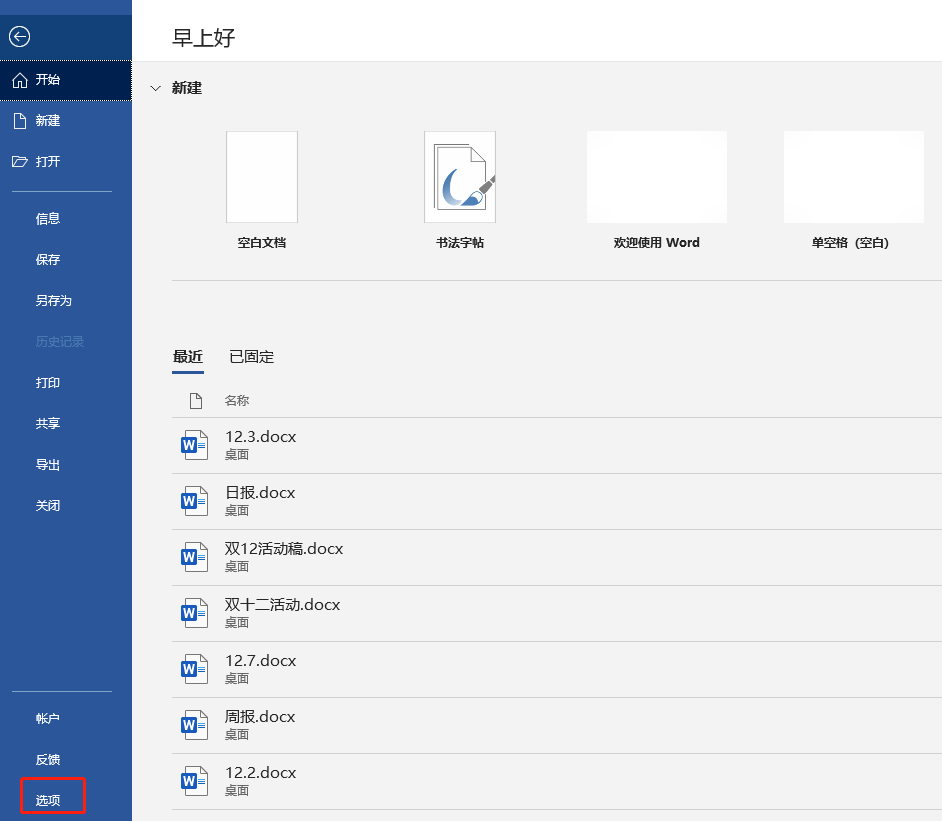This screenshot has height=821, width=942.
Task: Open 双十二活动.docx from recent list
Action: tap(557, 613)
